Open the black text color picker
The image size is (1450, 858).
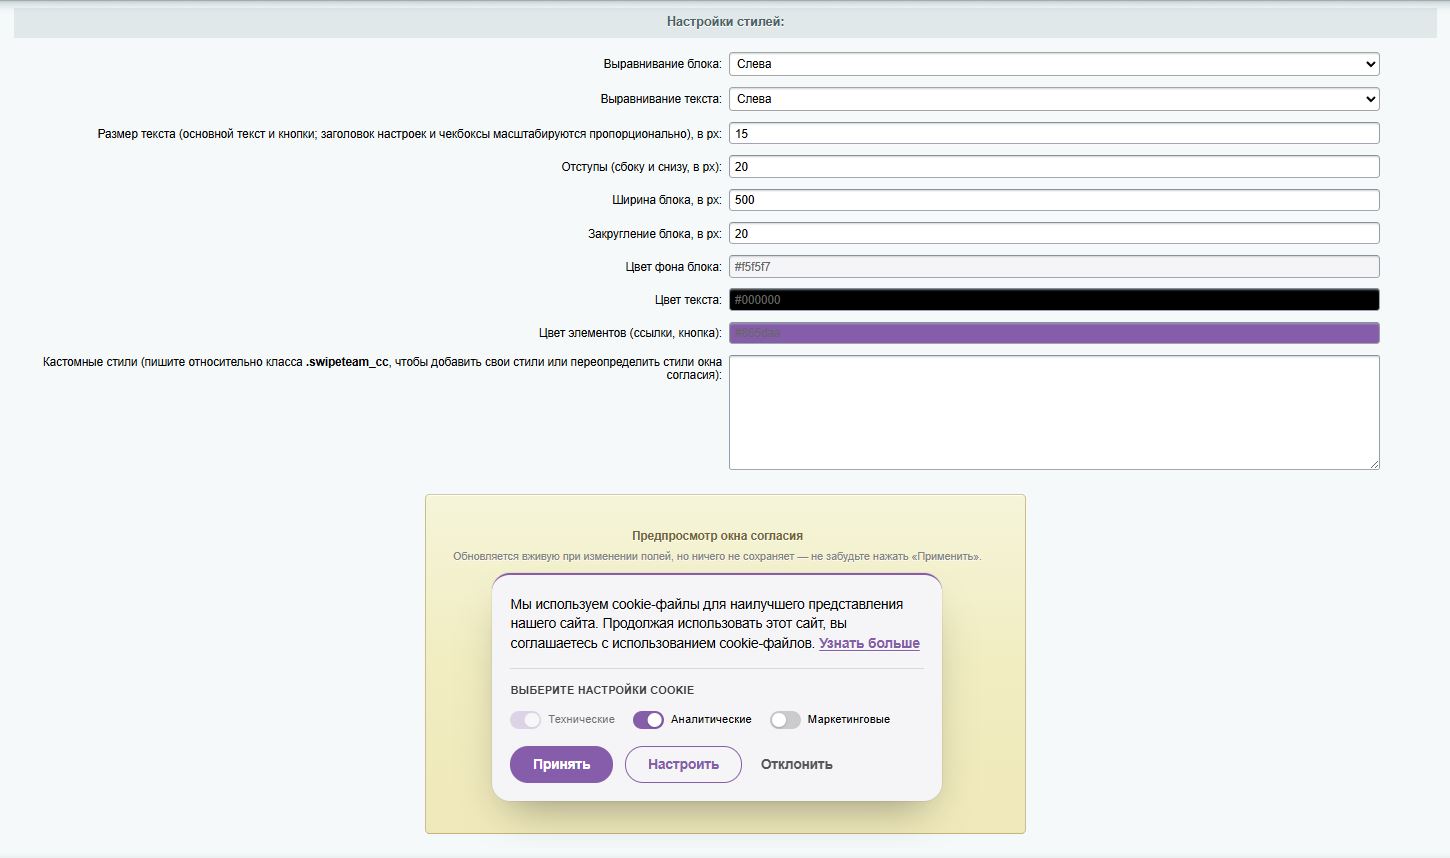[x=1054, y=300]
